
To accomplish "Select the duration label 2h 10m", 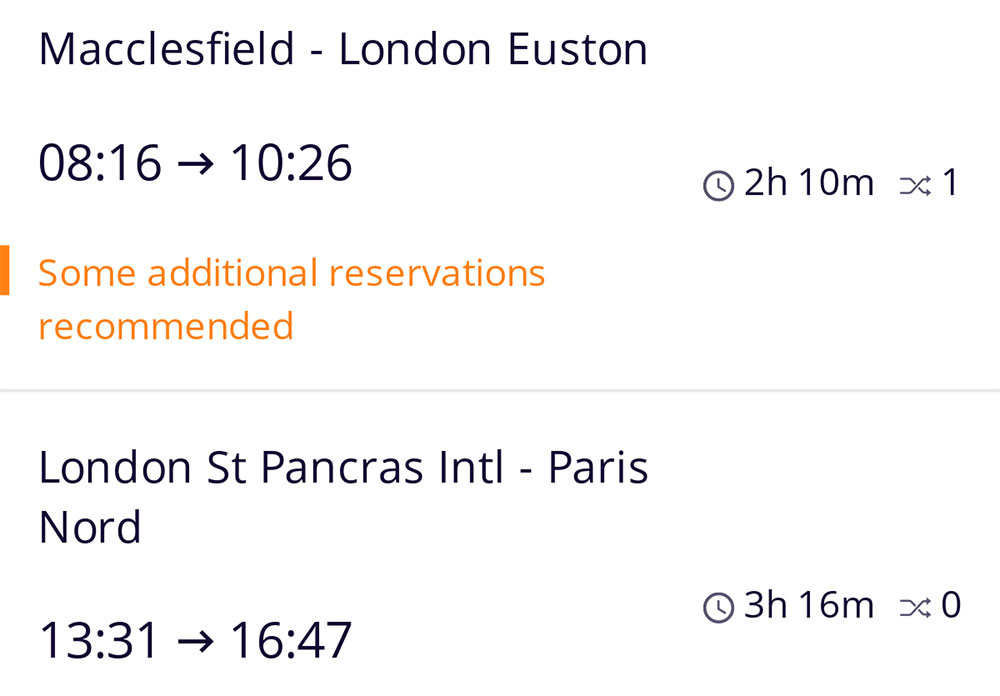I will 808,183.
